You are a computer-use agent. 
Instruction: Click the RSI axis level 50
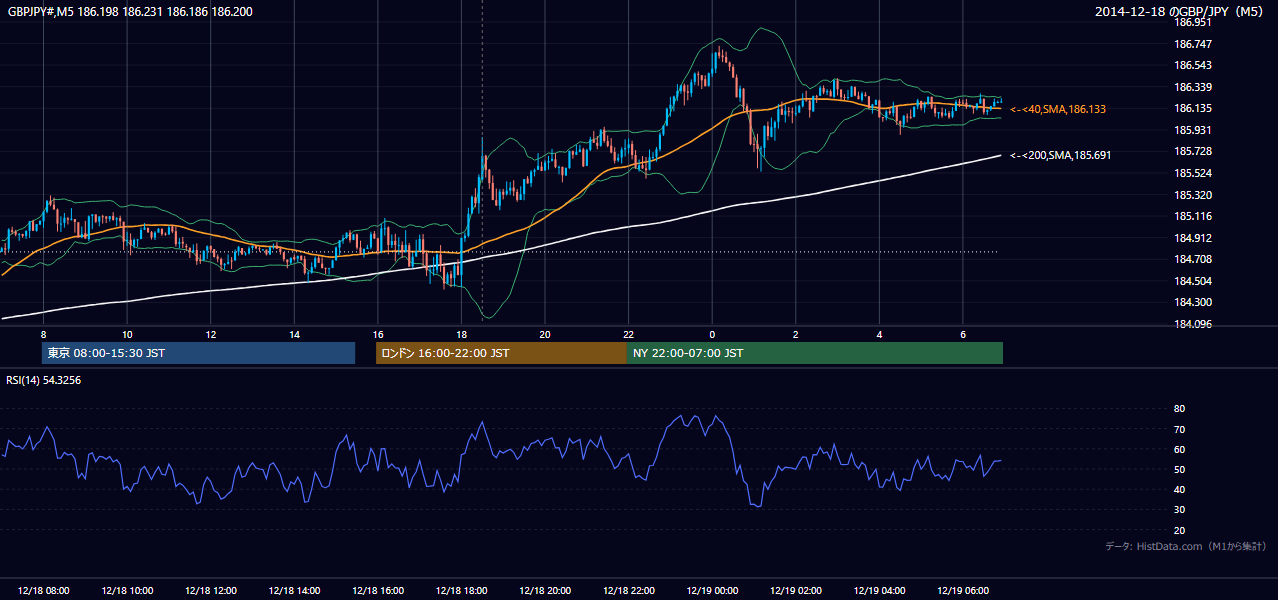click(x=1180, y=469)
